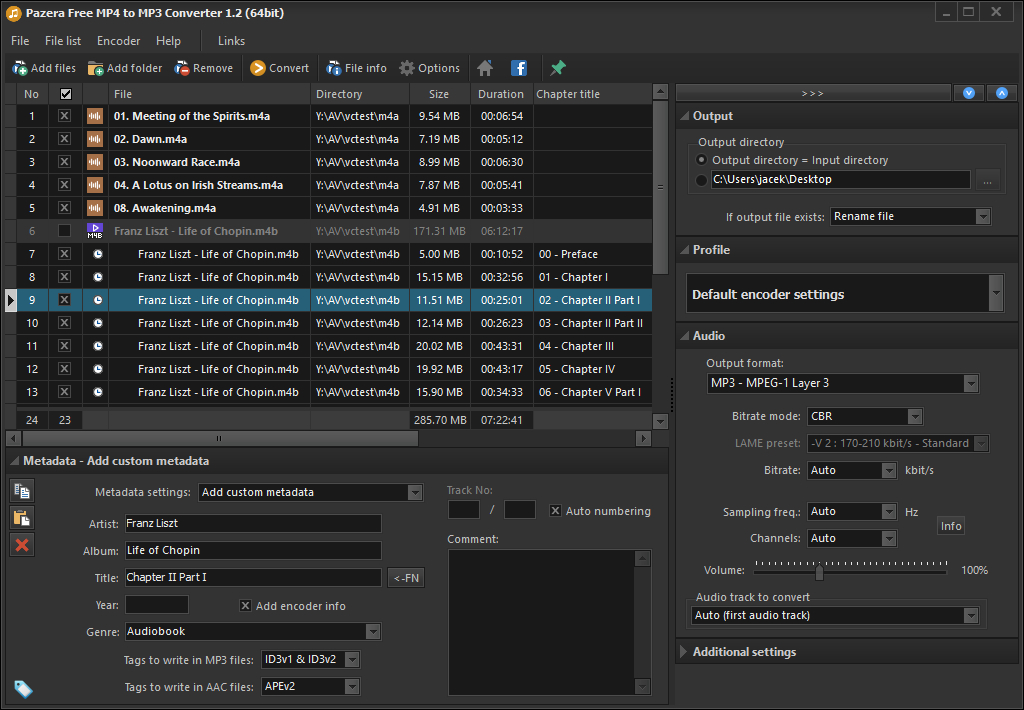
Task: Select the custom output path radio button
Action: point(701,180)
